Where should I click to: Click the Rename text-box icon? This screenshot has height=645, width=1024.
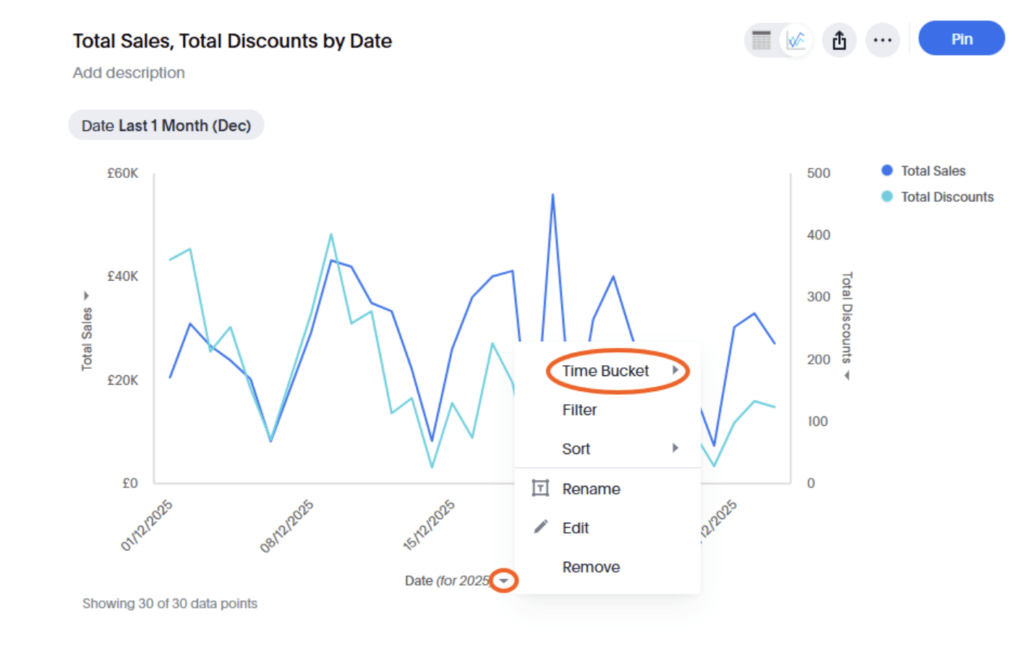click(541, 489)
